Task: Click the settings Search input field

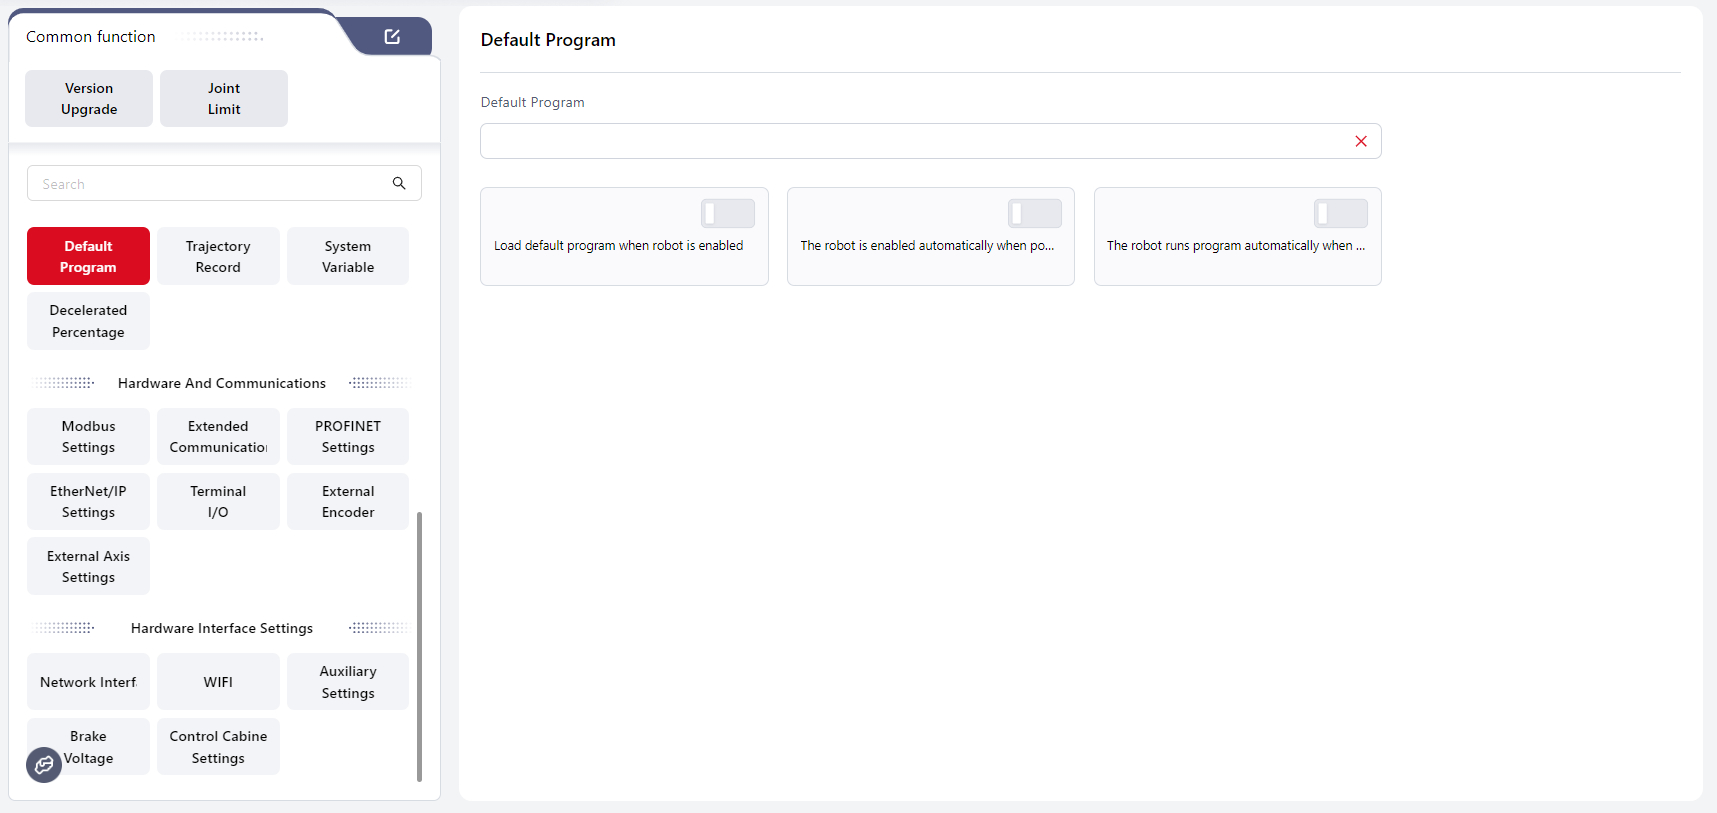Action: pyautogui.click(x=210, y=184)
